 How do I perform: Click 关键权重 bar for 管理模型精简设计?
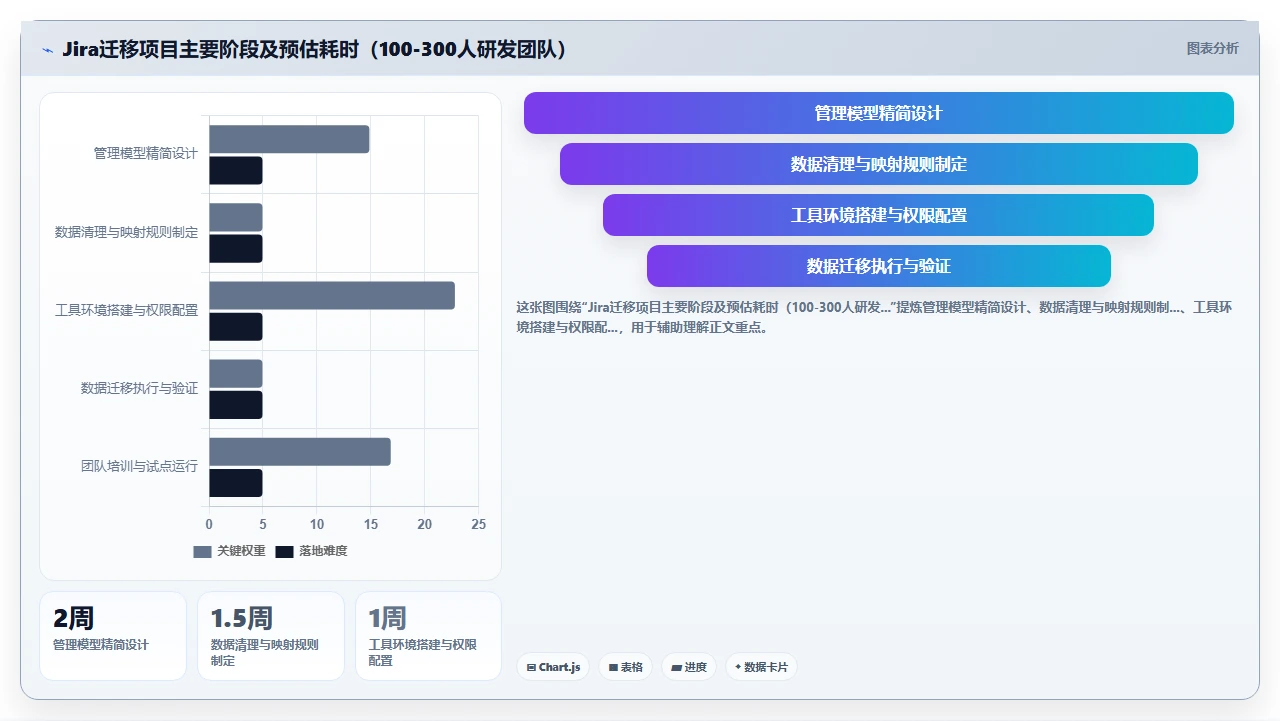coord(289,139)
